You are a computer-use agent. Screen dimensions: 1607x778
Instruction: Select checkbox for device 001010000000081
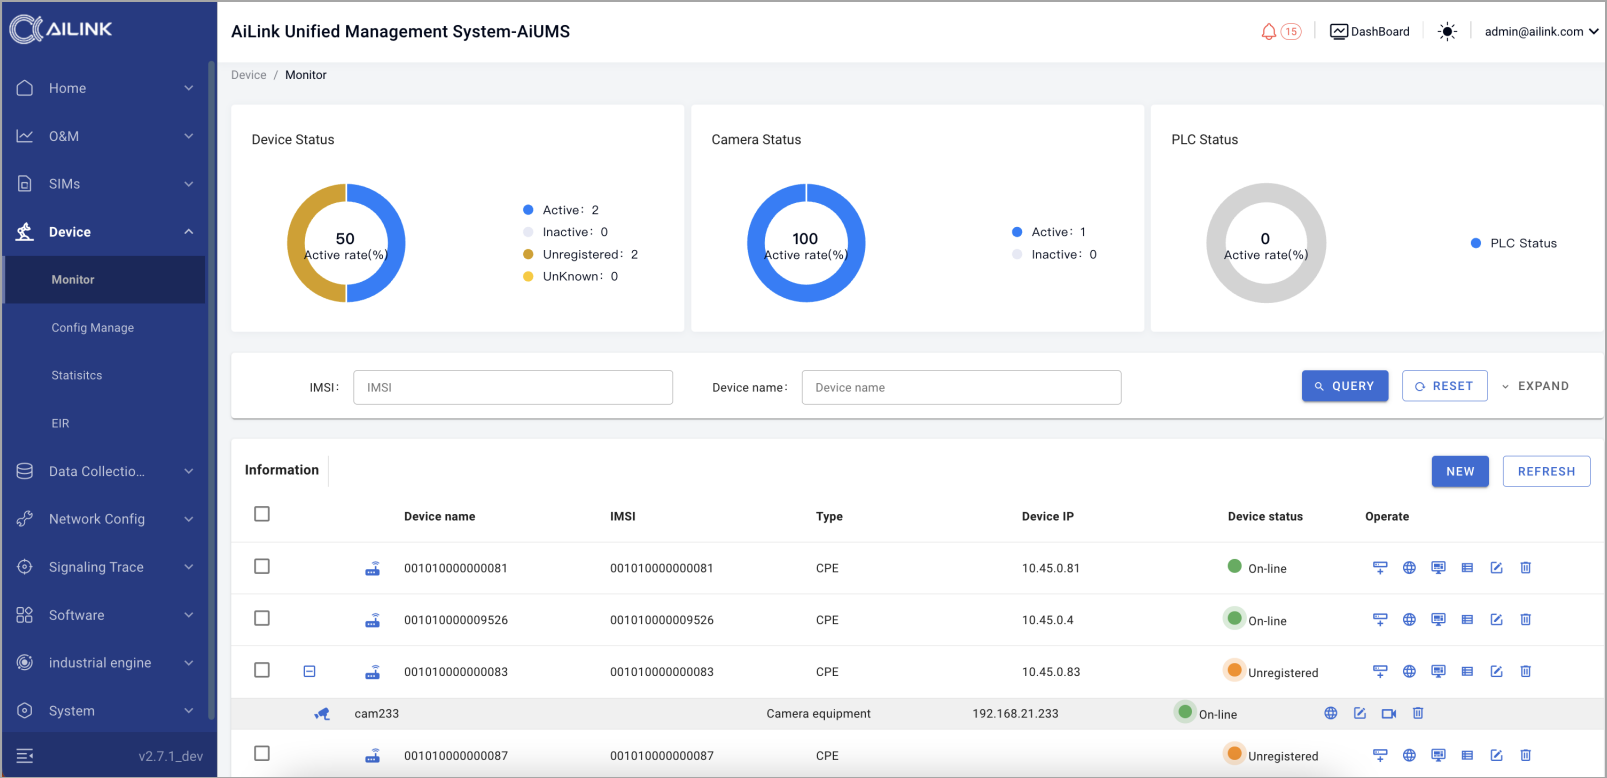[262, 566]
